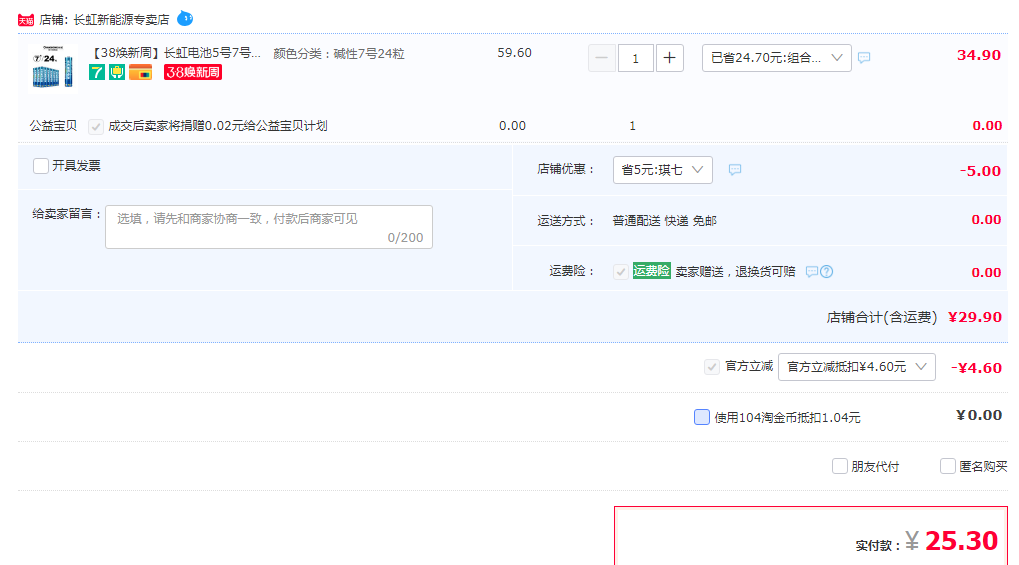
Task: Click the 普通配送 快递 免邮 shipping text
Action: tap(664, 221)
